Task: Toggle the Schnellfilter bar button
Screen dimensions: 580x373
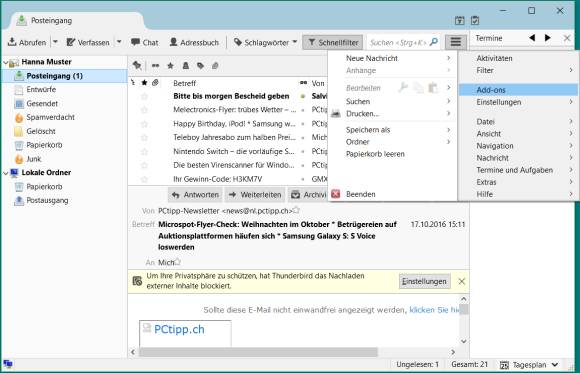Action: click(333, 43)
